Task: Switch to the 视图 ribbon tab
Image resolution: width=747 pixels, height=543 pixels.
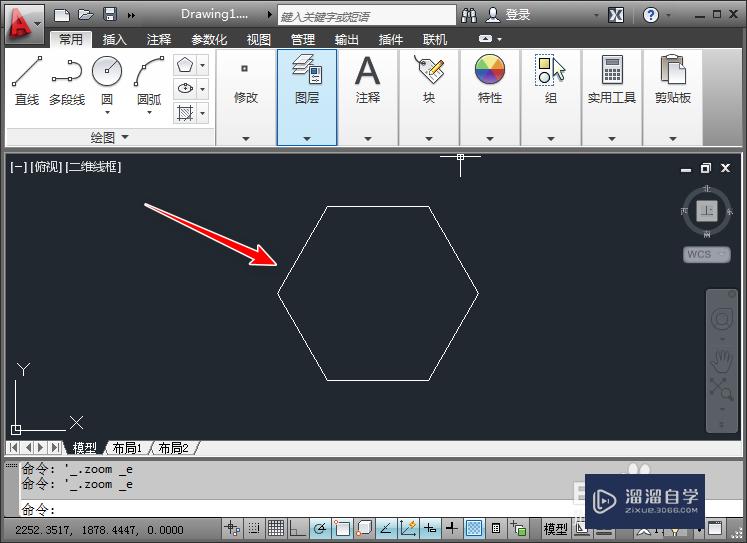Action: pyautogui.click(x=259, y=40)
